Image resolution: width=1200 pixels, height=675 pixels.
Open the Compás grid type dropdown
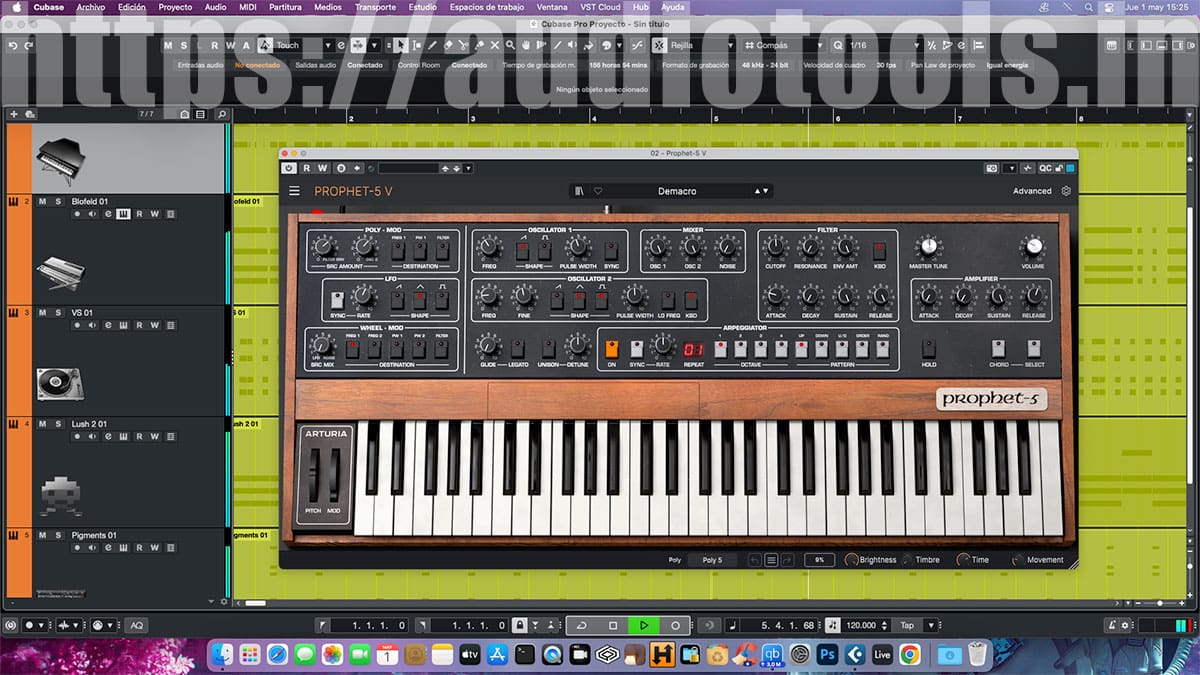pos(783,45)
